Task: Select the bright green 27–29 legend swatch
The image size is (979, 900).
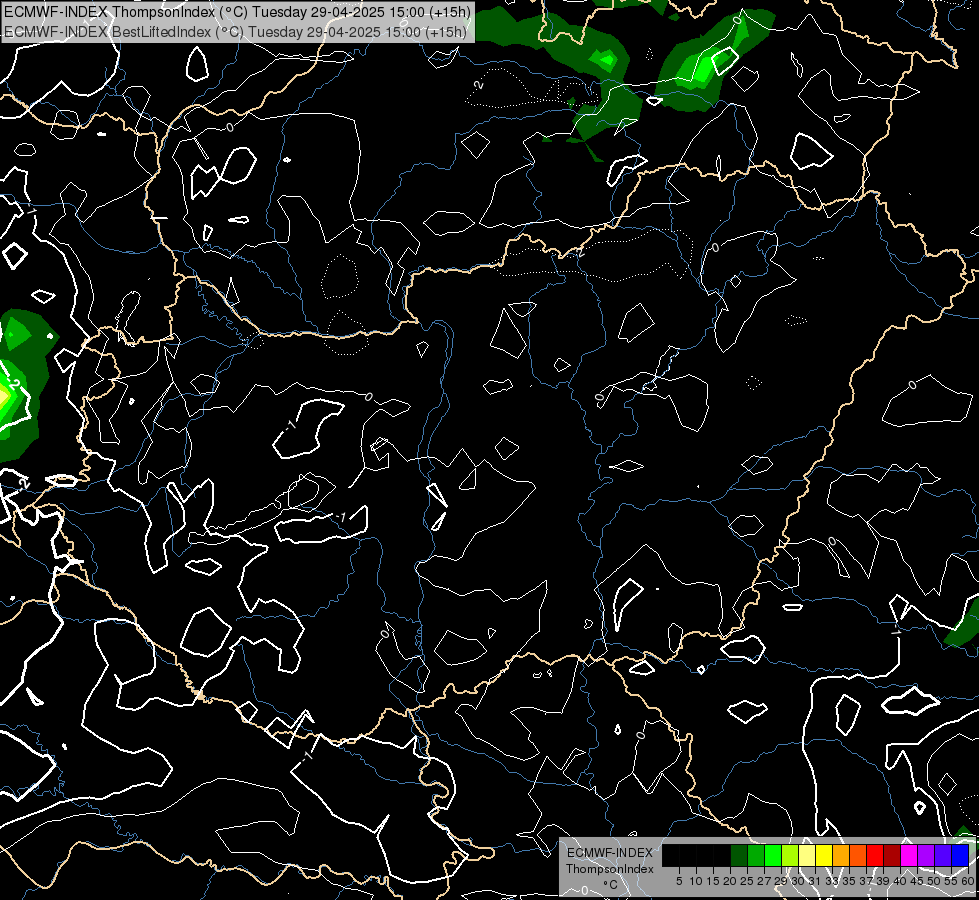Action: pyautogui.click(x=773, y=855)
